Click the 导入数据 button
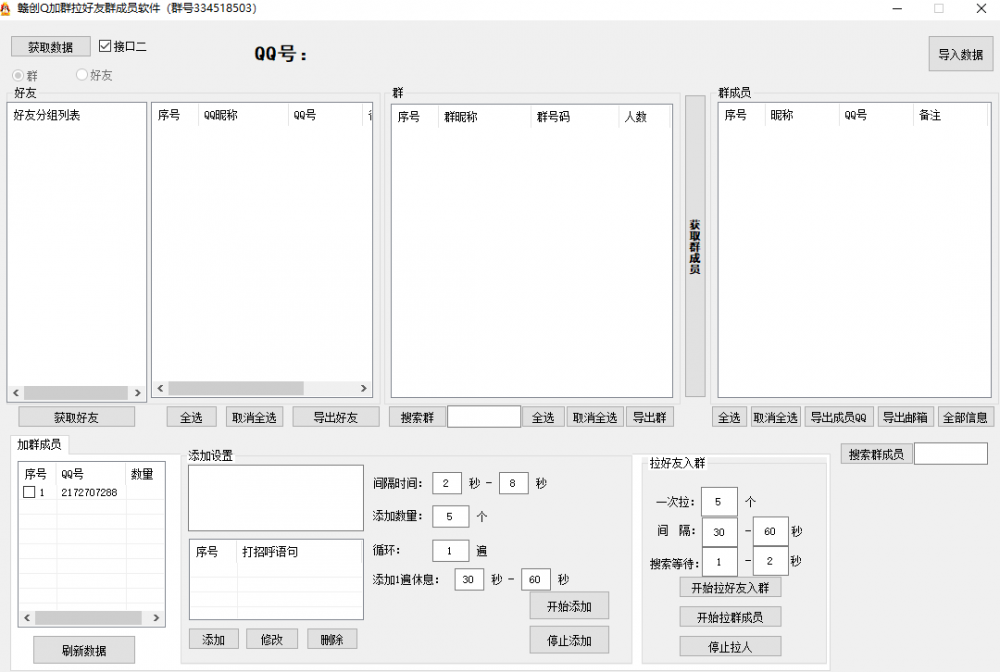 click(x=960, y=54)
